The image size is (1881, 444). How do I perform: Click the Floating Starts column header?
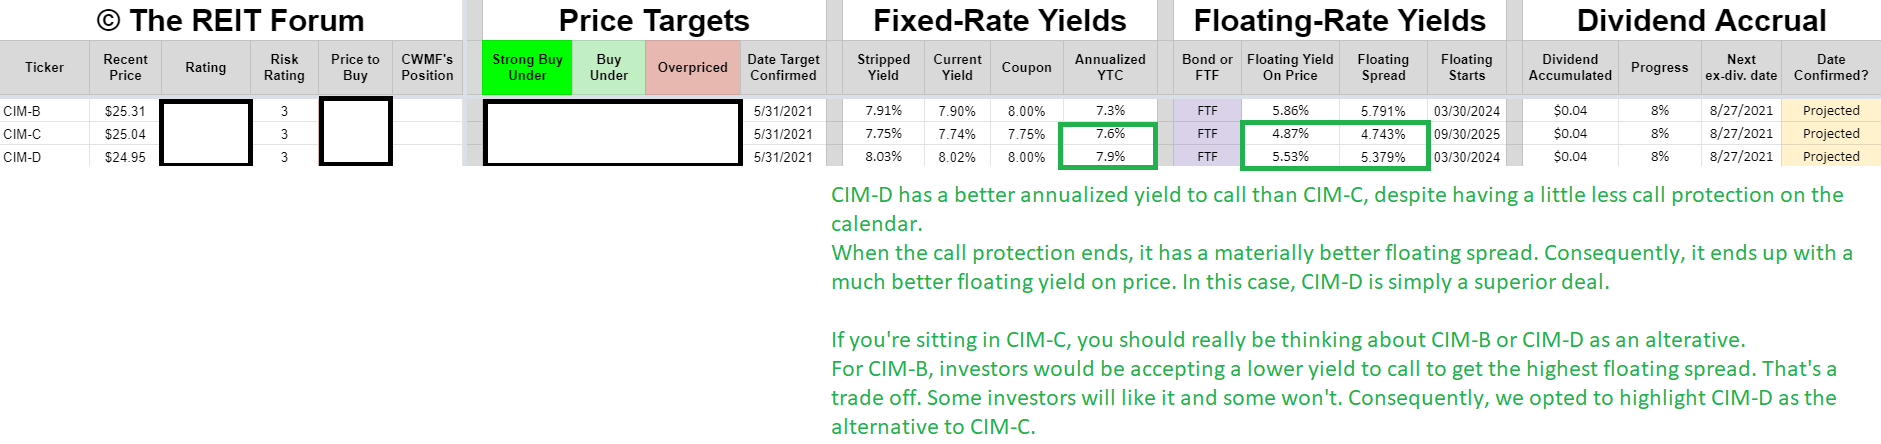(x=1467, y=67)
